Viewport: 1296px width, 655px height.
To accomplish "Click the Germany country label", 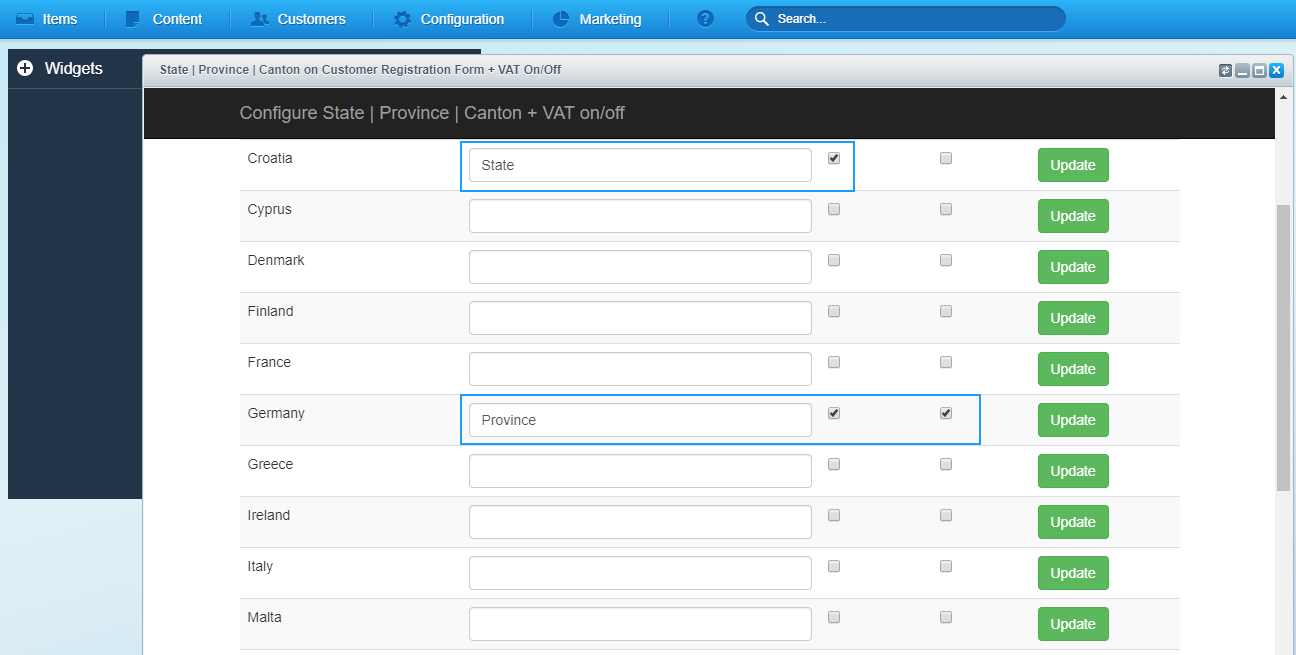I will tap(276, 413).
